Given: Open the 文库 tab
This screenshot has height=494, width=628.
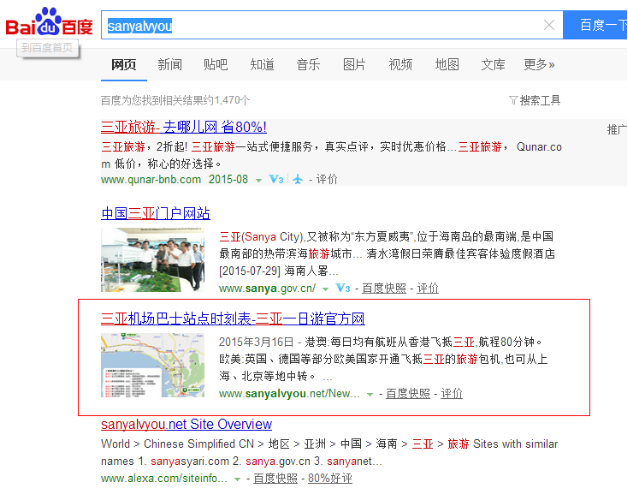Looking at the screenshot, I should coord(493,65).
